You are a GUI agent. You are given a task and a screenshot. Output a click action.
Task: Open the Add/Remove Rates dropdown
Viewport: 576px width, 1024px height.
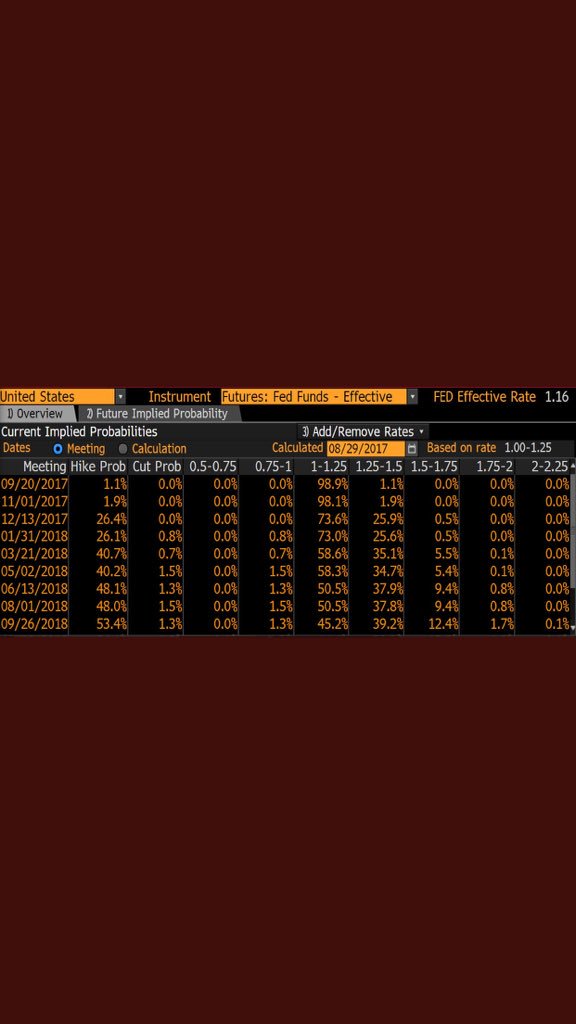363,432
